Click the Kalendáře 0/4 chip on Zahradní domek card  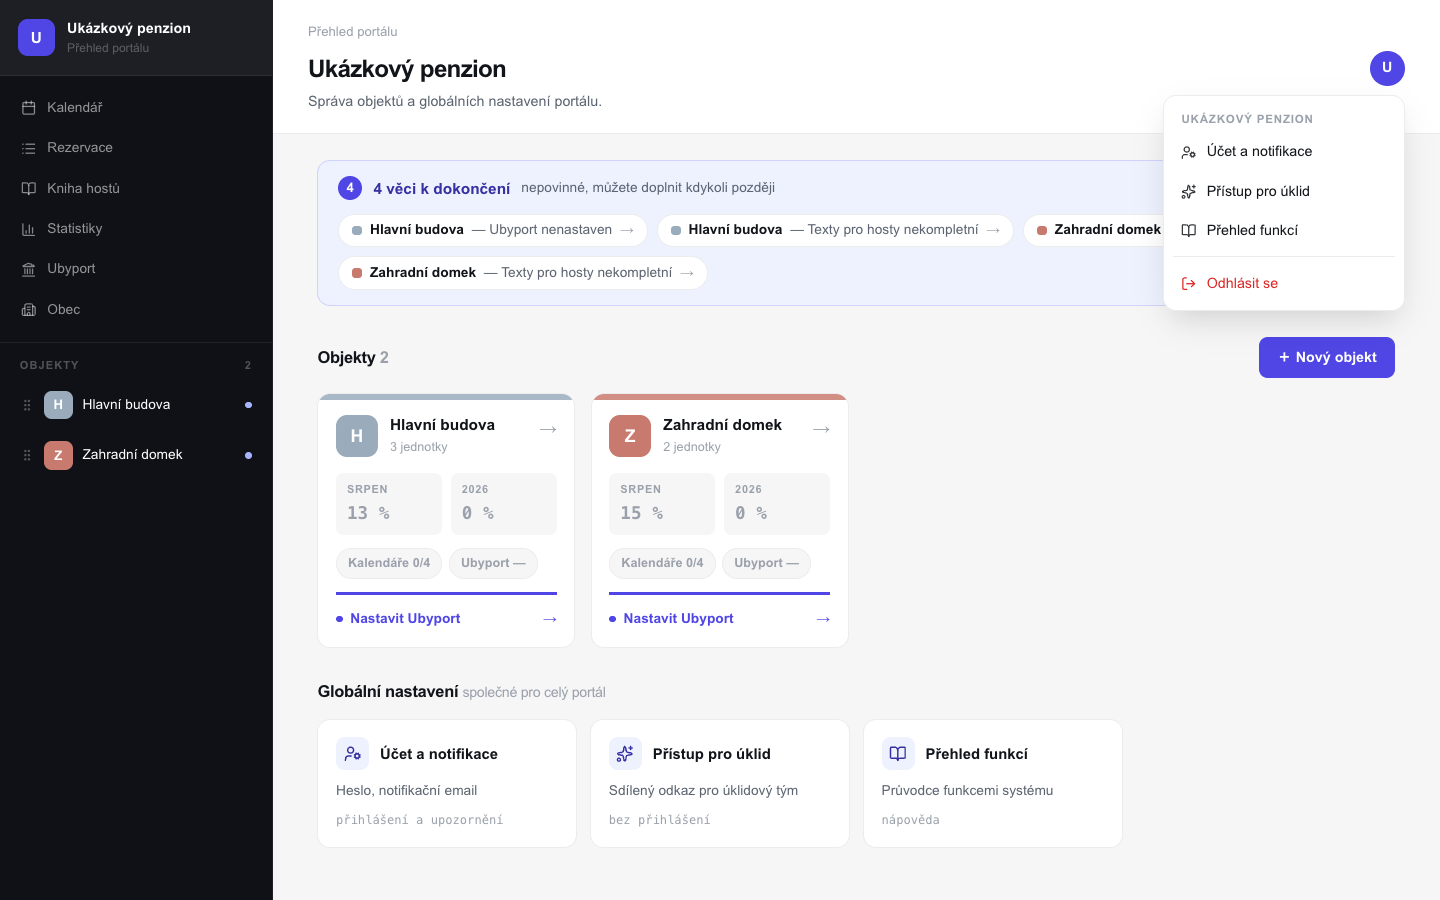pos(662,563)
